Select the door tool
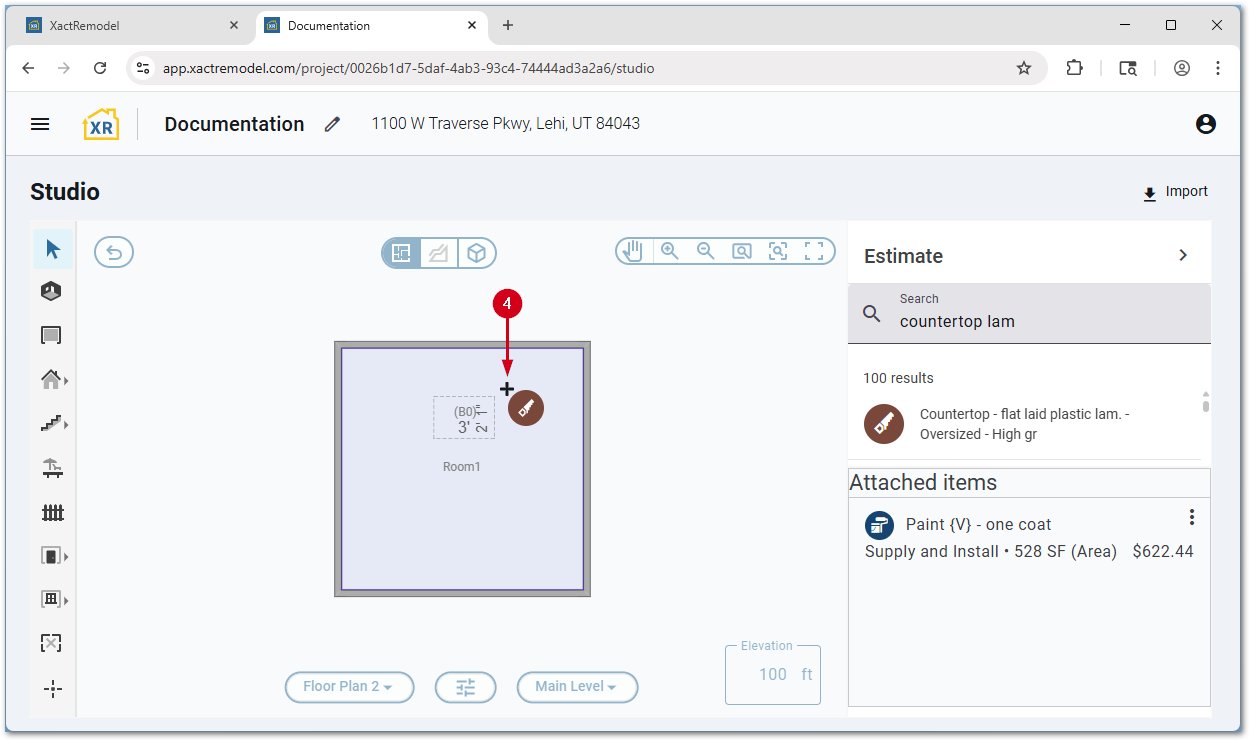 tap(52, 556)
